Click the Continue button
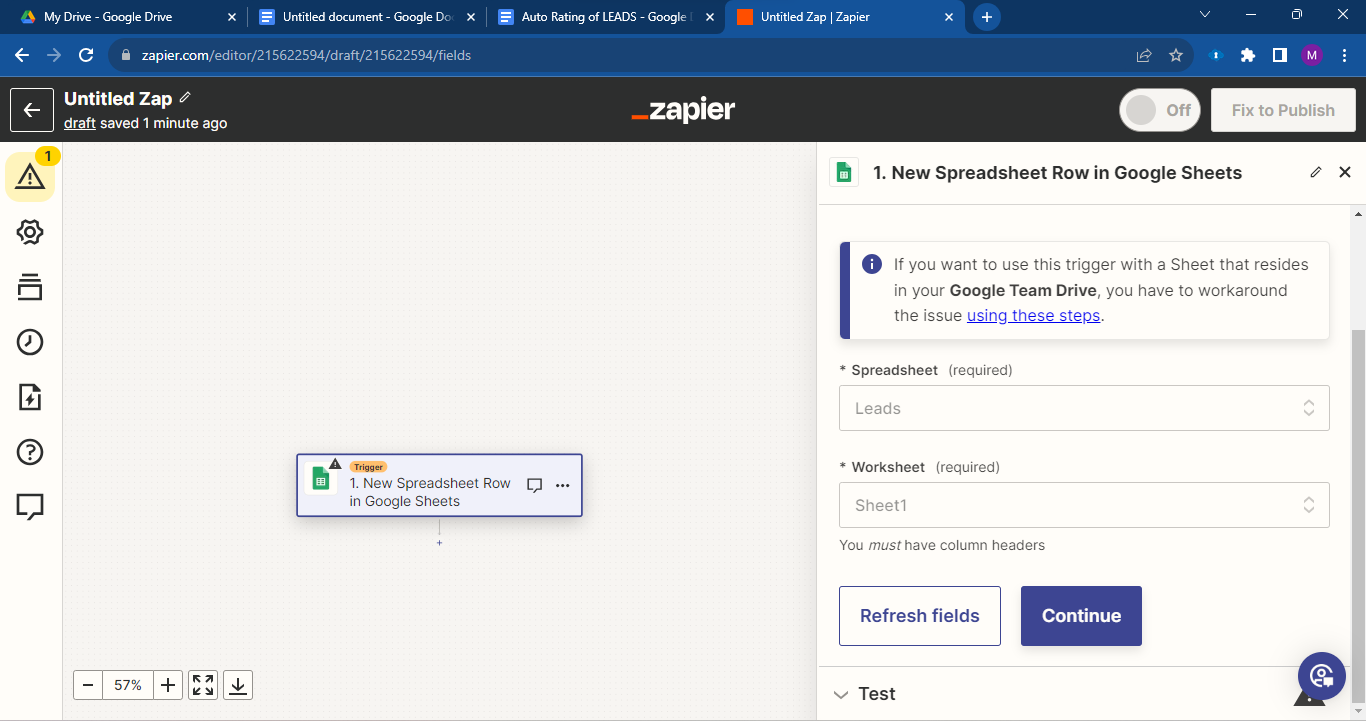The height and width of the screenshot is (721, 1366). click(1081, 616)
